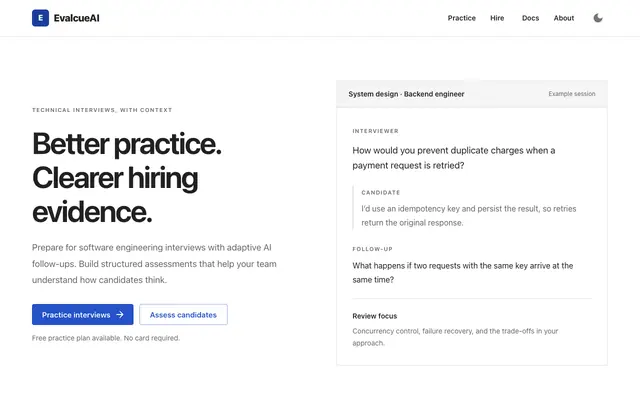Toggle dark mode with the moon icon
Screen dimensions: 640x400
coord(598,18)
